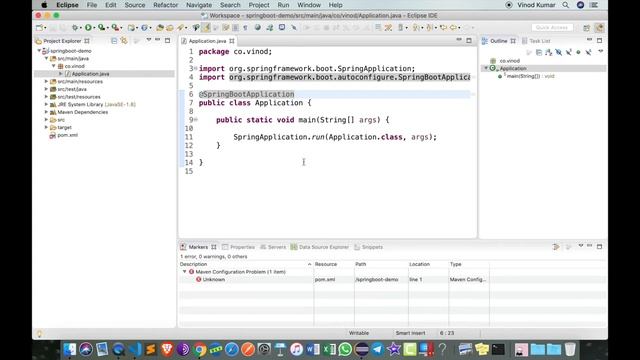Open Trash in the Dock
Screen dimensions: 640x360
point(570,349)
